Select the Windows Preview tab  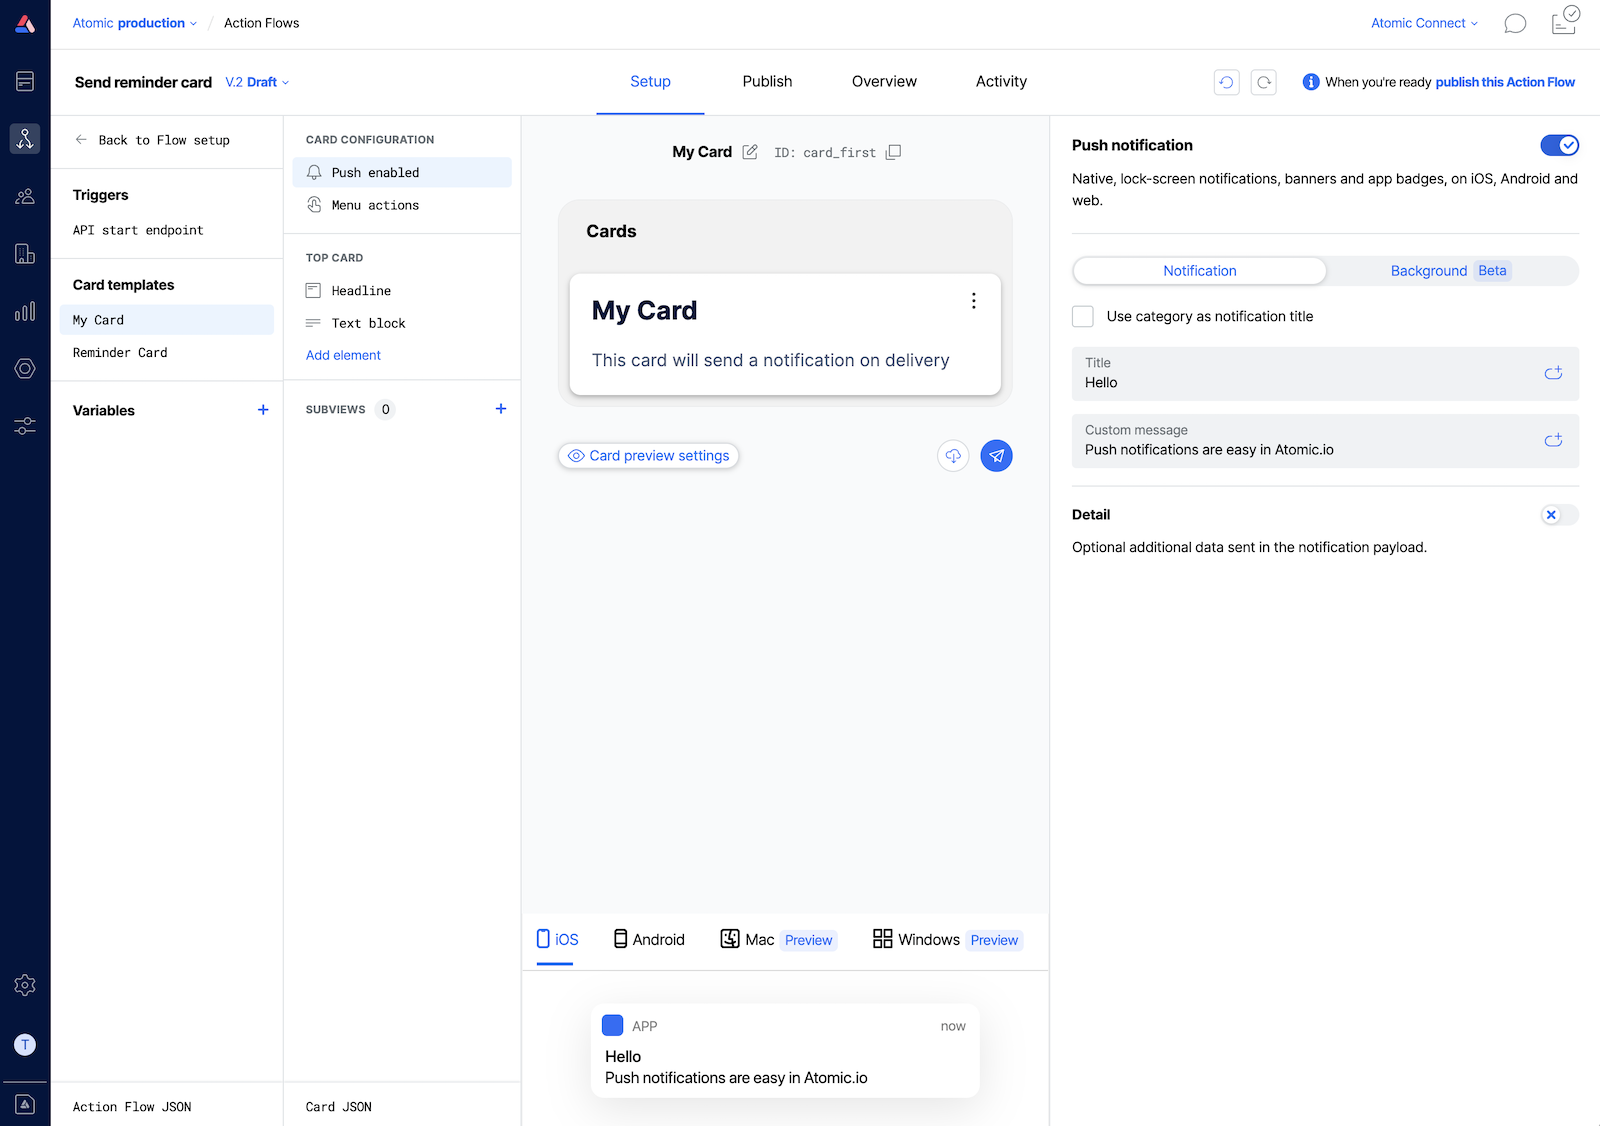pyautogui.click(x=948, y=940)
